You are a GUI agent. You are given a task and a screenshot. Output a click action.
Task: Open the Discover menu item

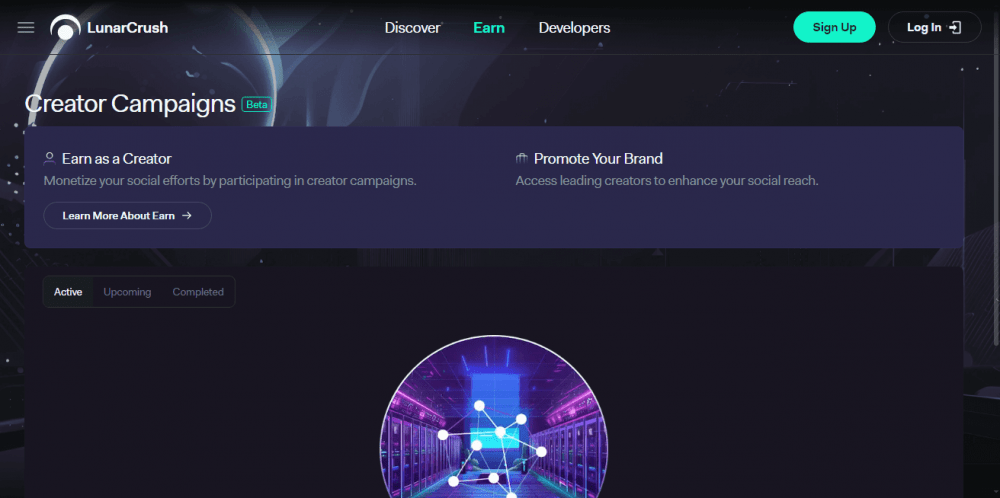coord(413,27)
